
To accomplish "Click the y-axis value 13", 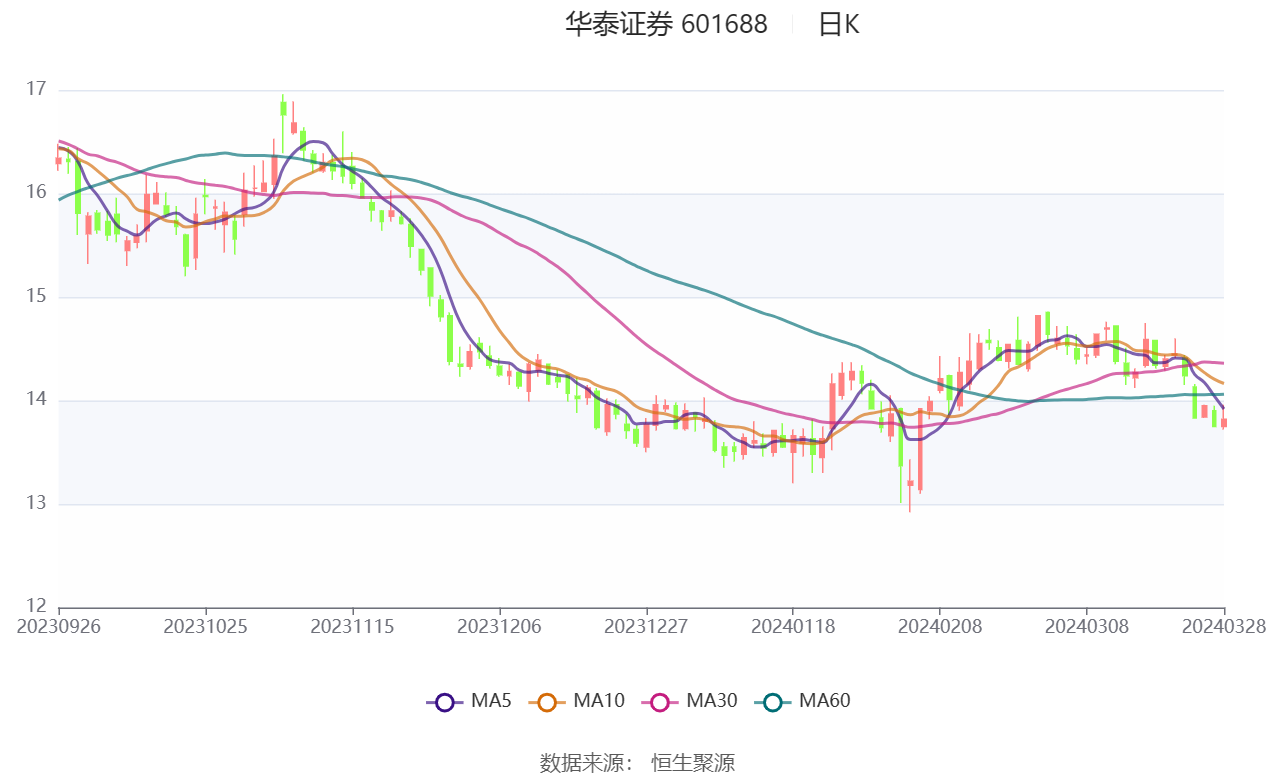I will point(36,504).
